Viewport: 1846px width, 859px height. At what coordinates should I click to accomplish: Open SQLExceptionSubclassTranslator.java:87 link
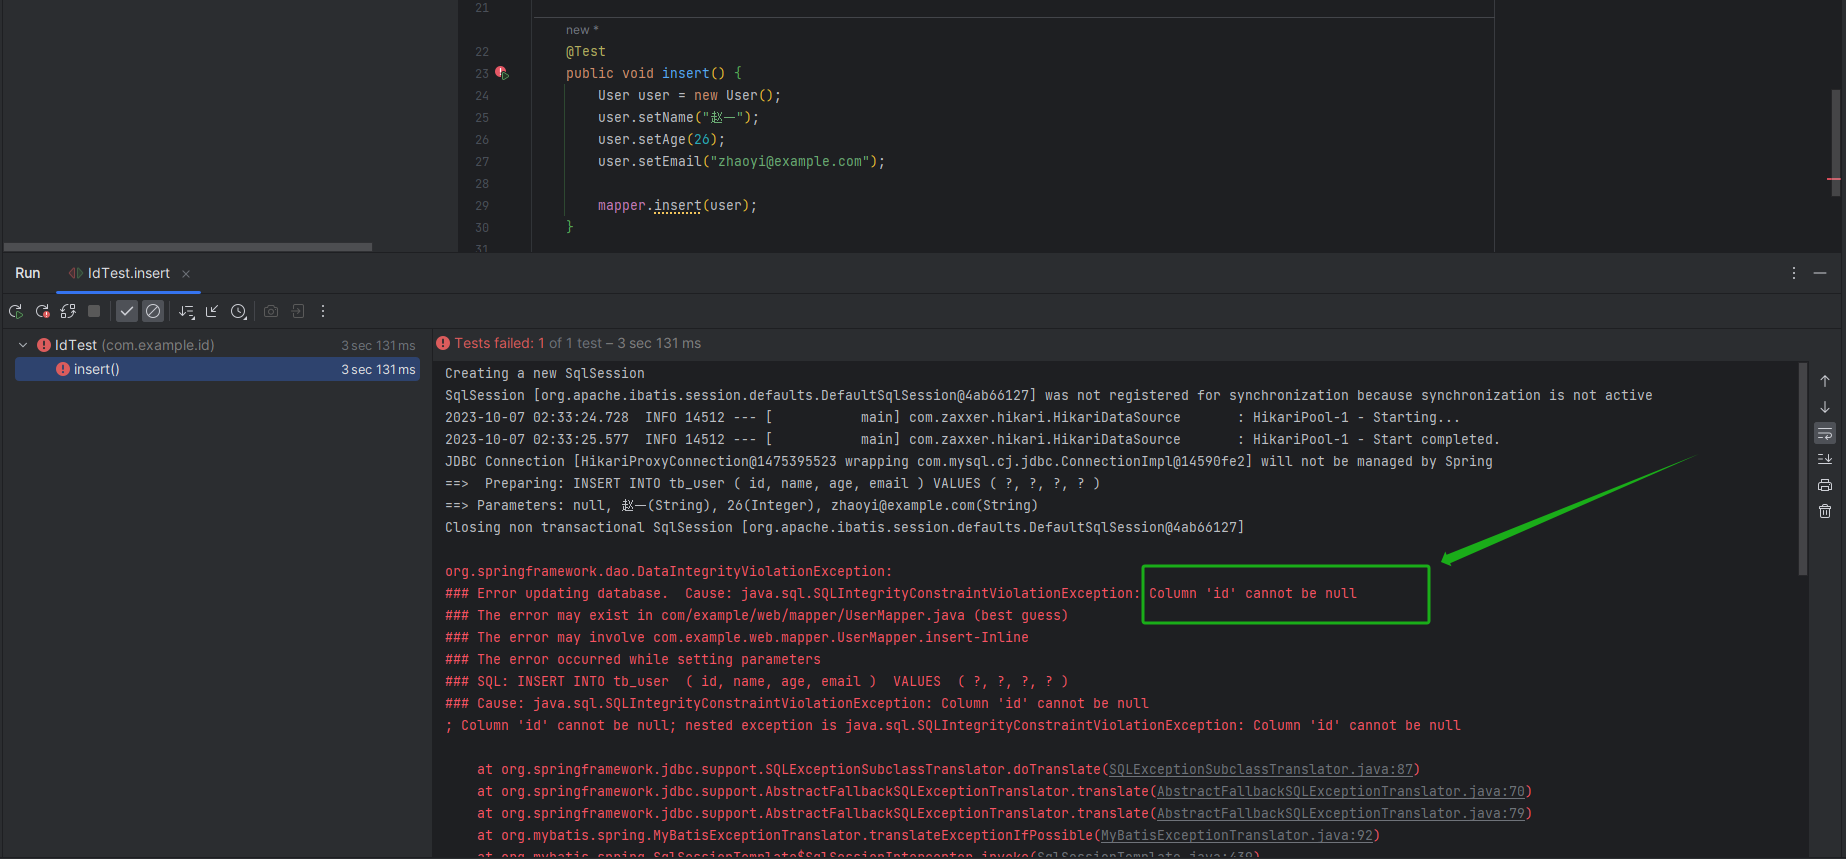tap(1261, 770)
